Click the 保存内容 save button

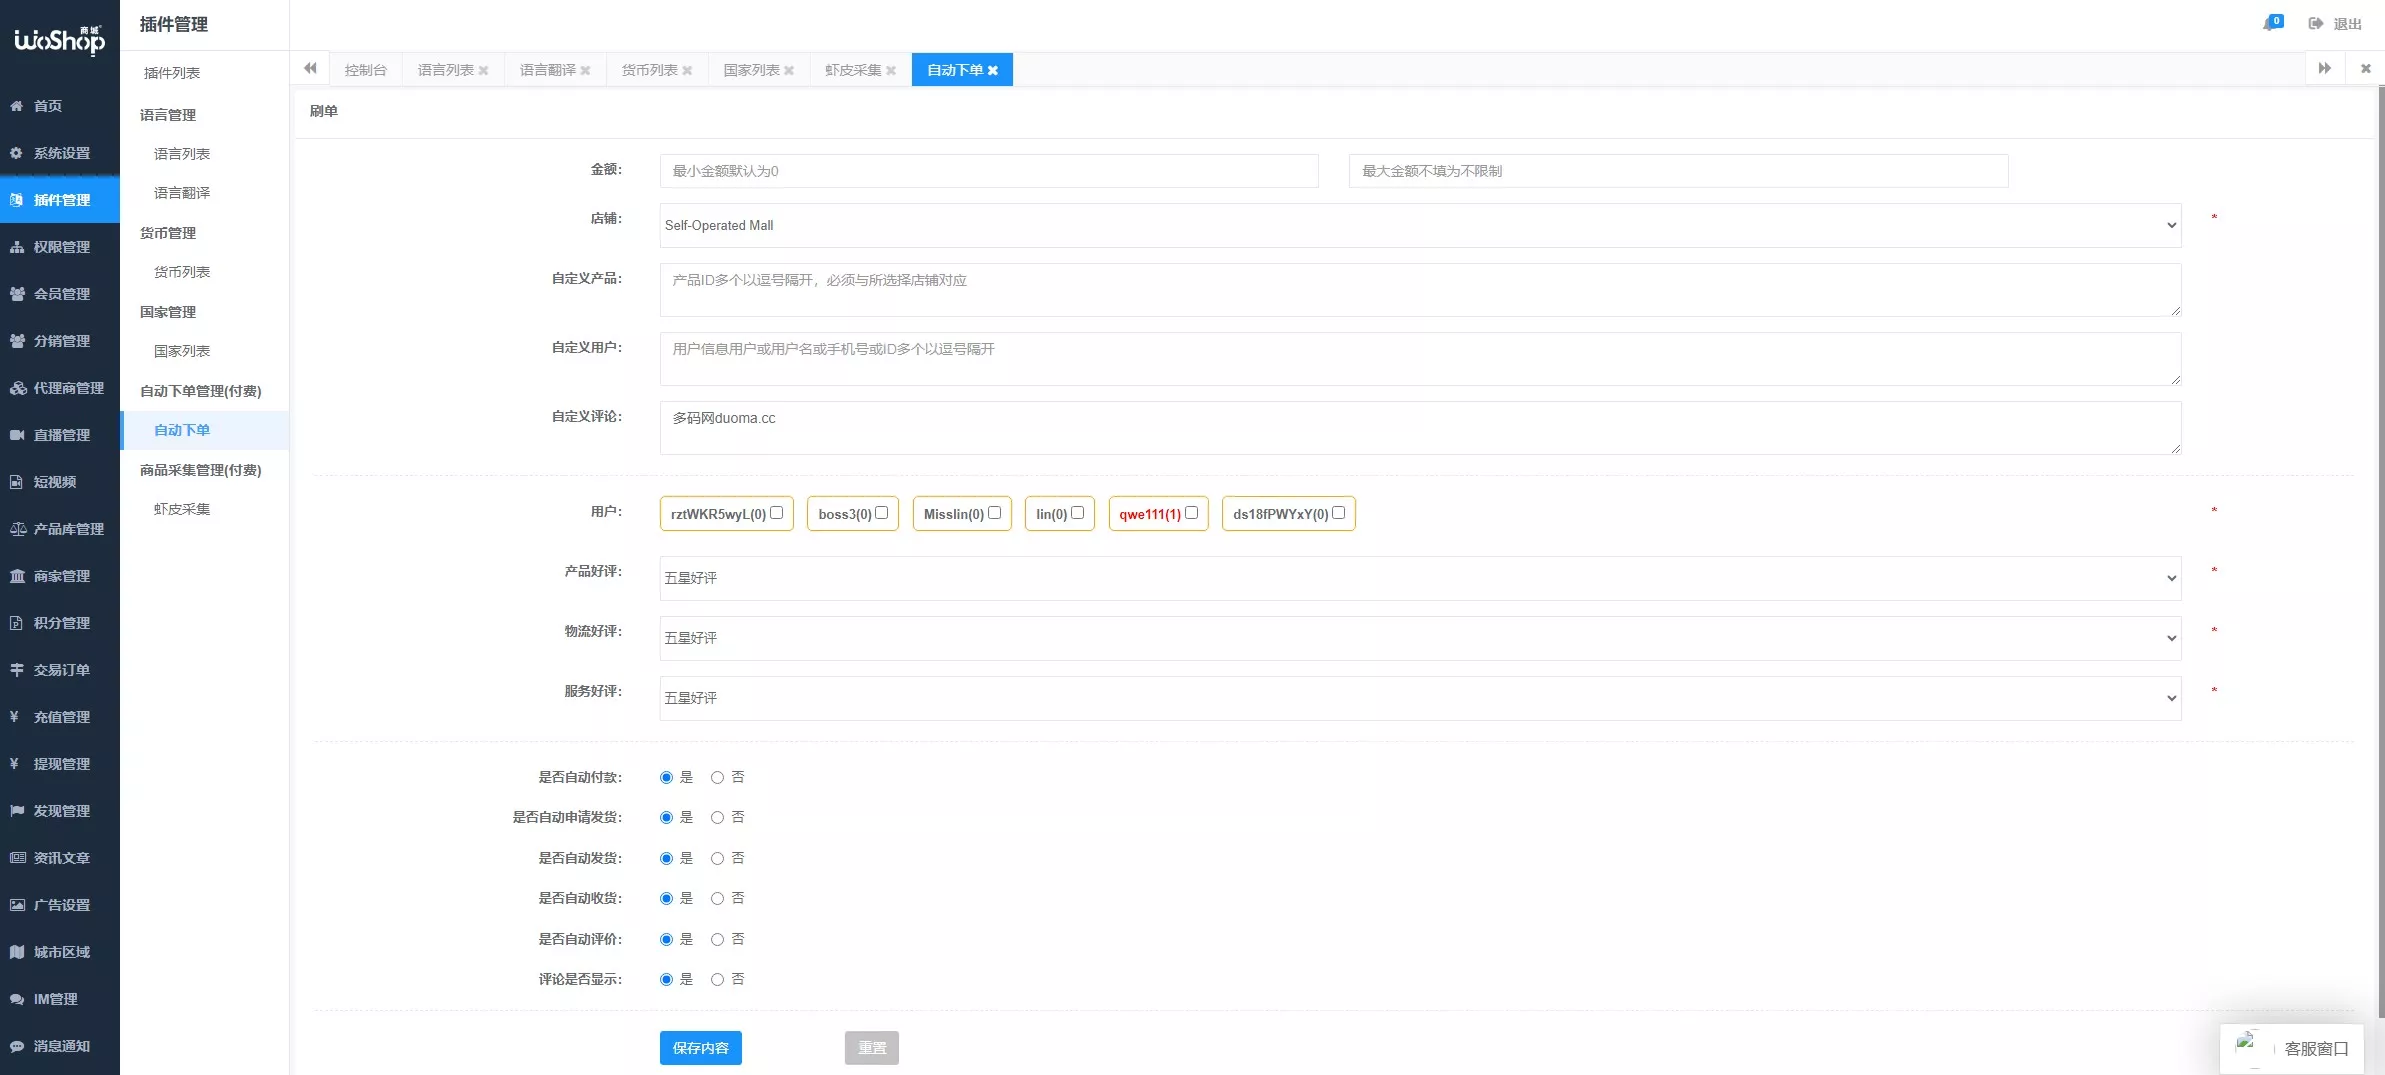700,1048
